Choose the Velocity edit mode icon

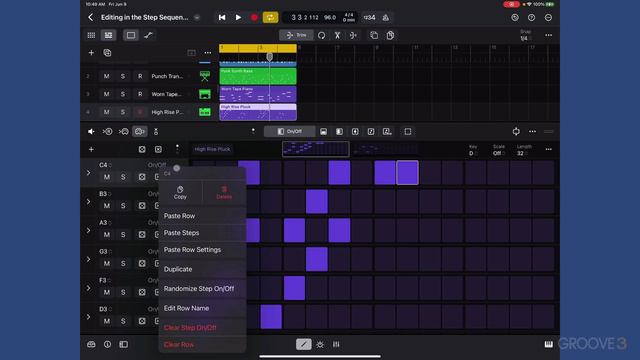323,131
